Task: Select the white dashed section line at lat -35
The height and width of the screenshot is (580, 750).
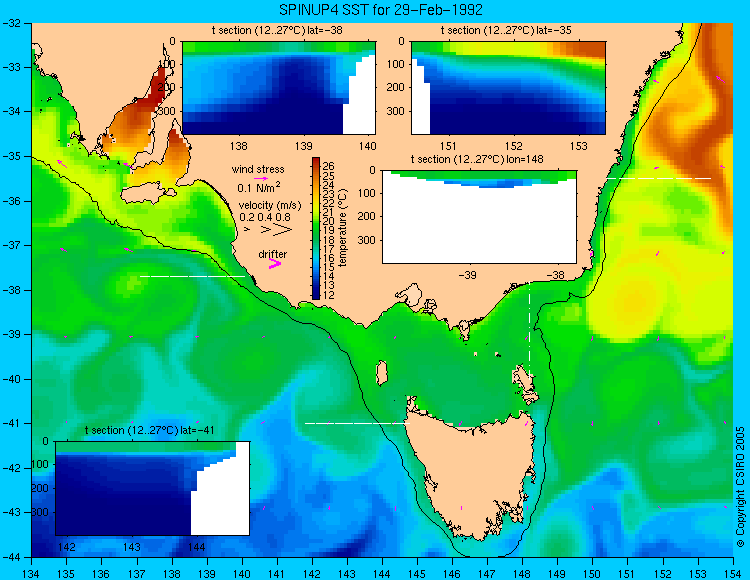Action: 659,178
